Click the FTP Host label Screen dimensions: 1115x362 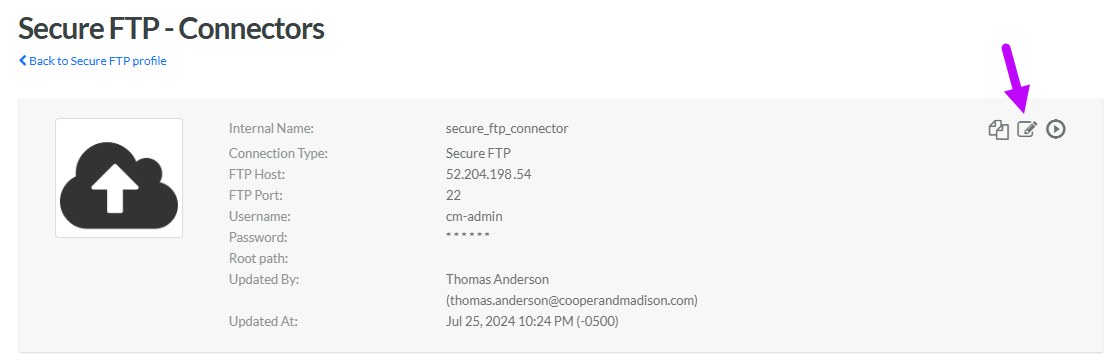point(257,174)
